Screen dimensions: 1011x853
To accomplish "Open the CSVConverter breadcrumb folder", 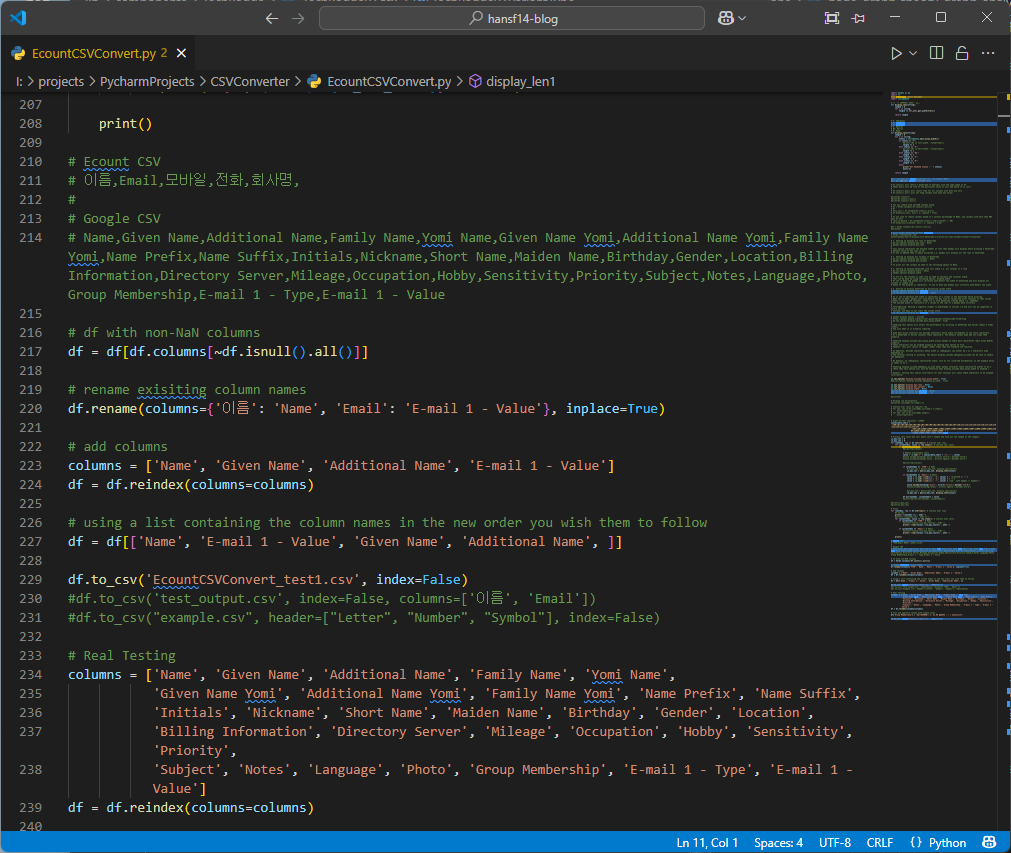I will pos(250,81).
